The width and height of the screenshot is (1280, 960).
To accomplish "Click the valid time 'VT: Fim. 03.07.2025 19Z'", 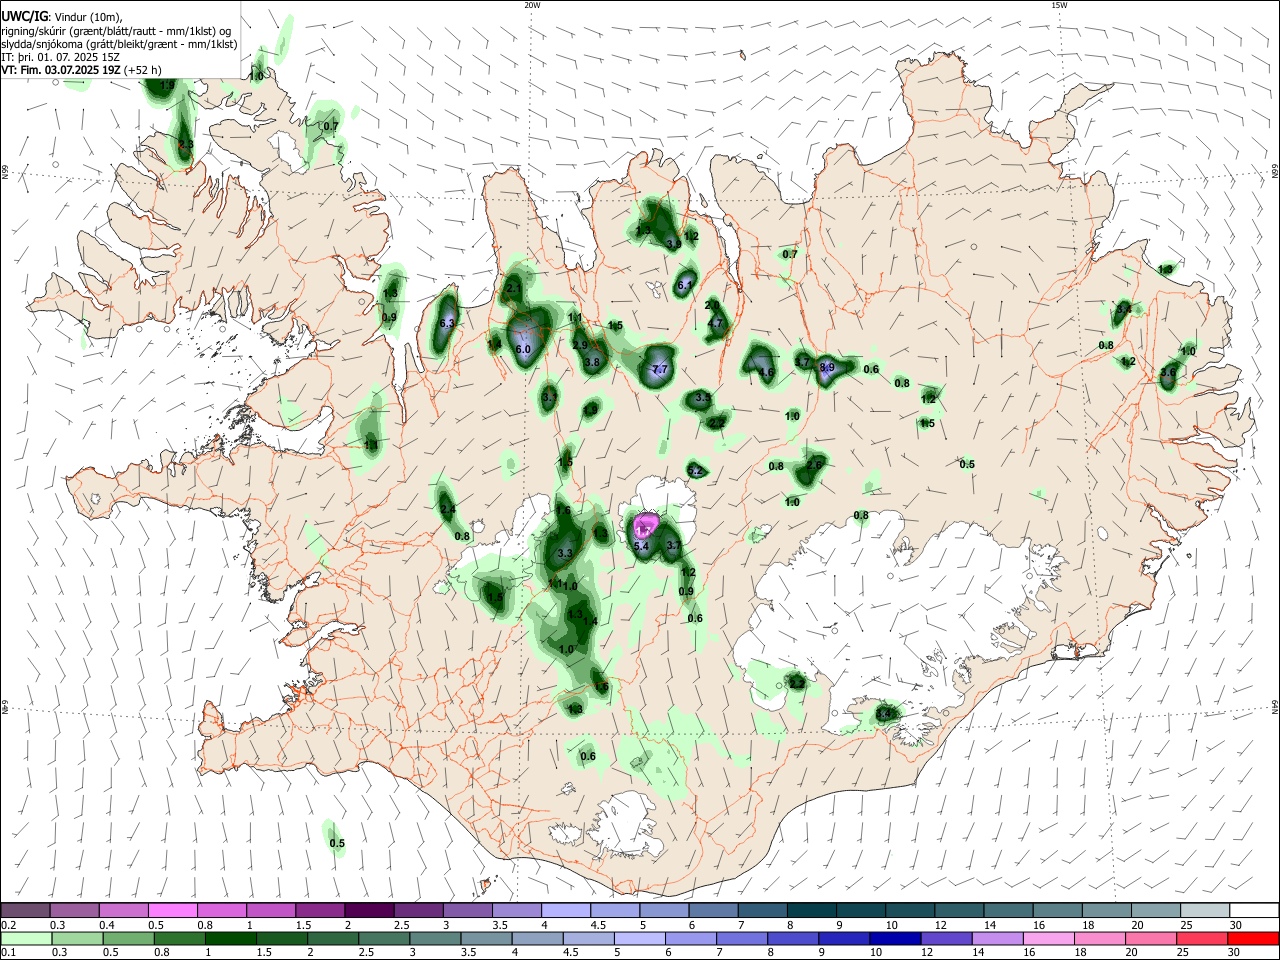I will [x=61, y=70].
